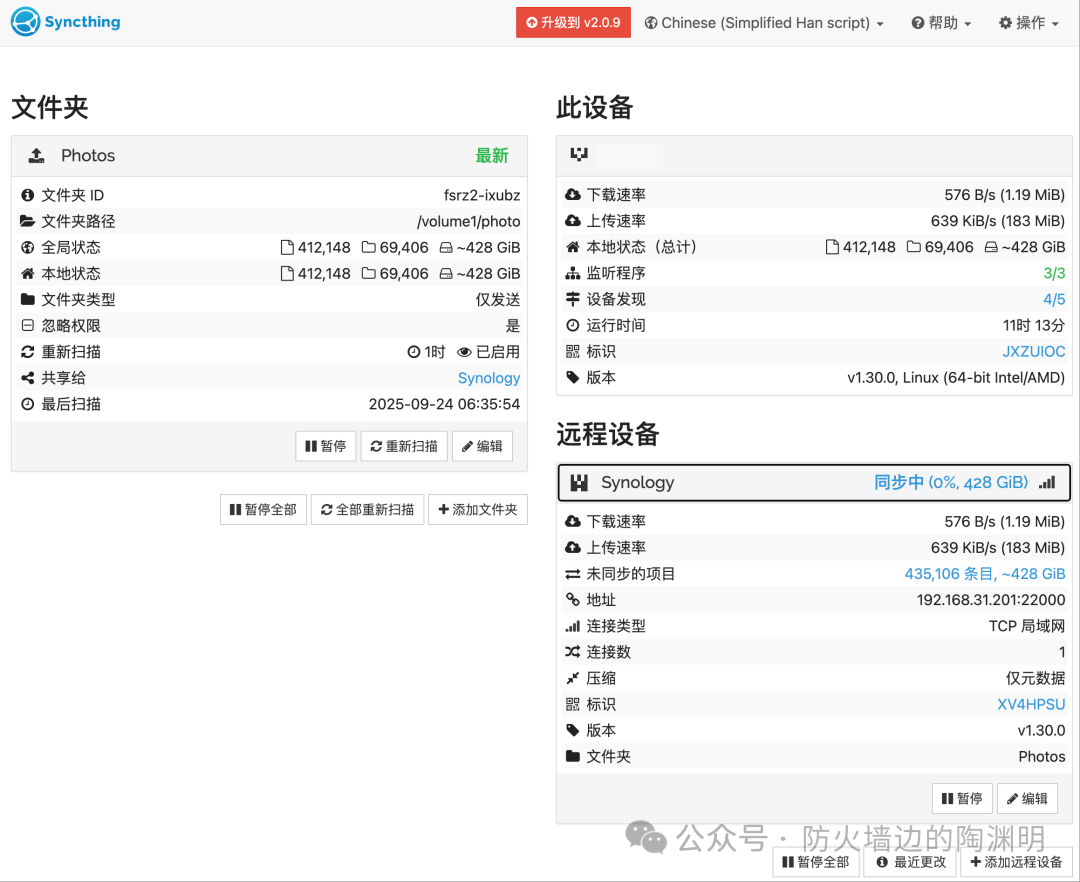Viewport: 1080px width, 882px height.
Task: Open the language dropdown Chinese (Simplified Han script)
Action: coord(764,22)
